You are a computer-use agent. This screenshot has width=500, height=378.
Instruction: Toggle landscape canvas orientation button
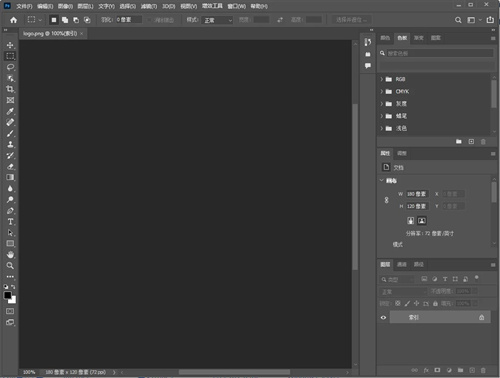coord(422,221)
